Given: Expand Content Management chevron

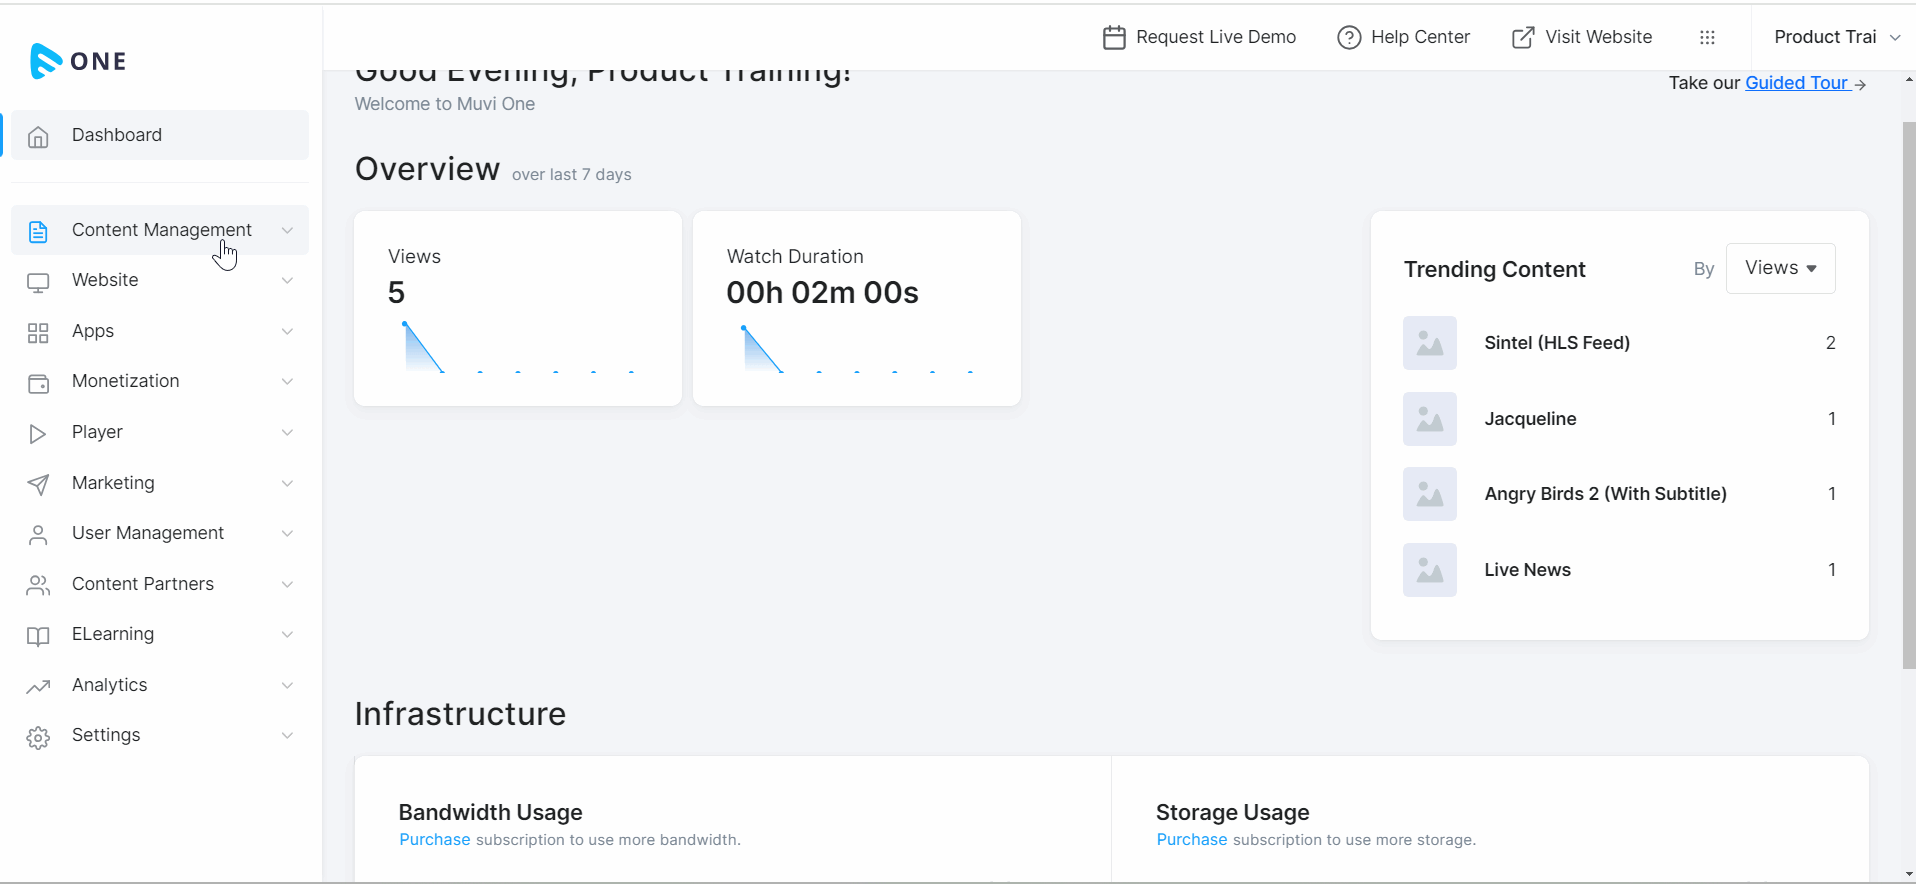Looking at the screenshot, I should point(287,230).
